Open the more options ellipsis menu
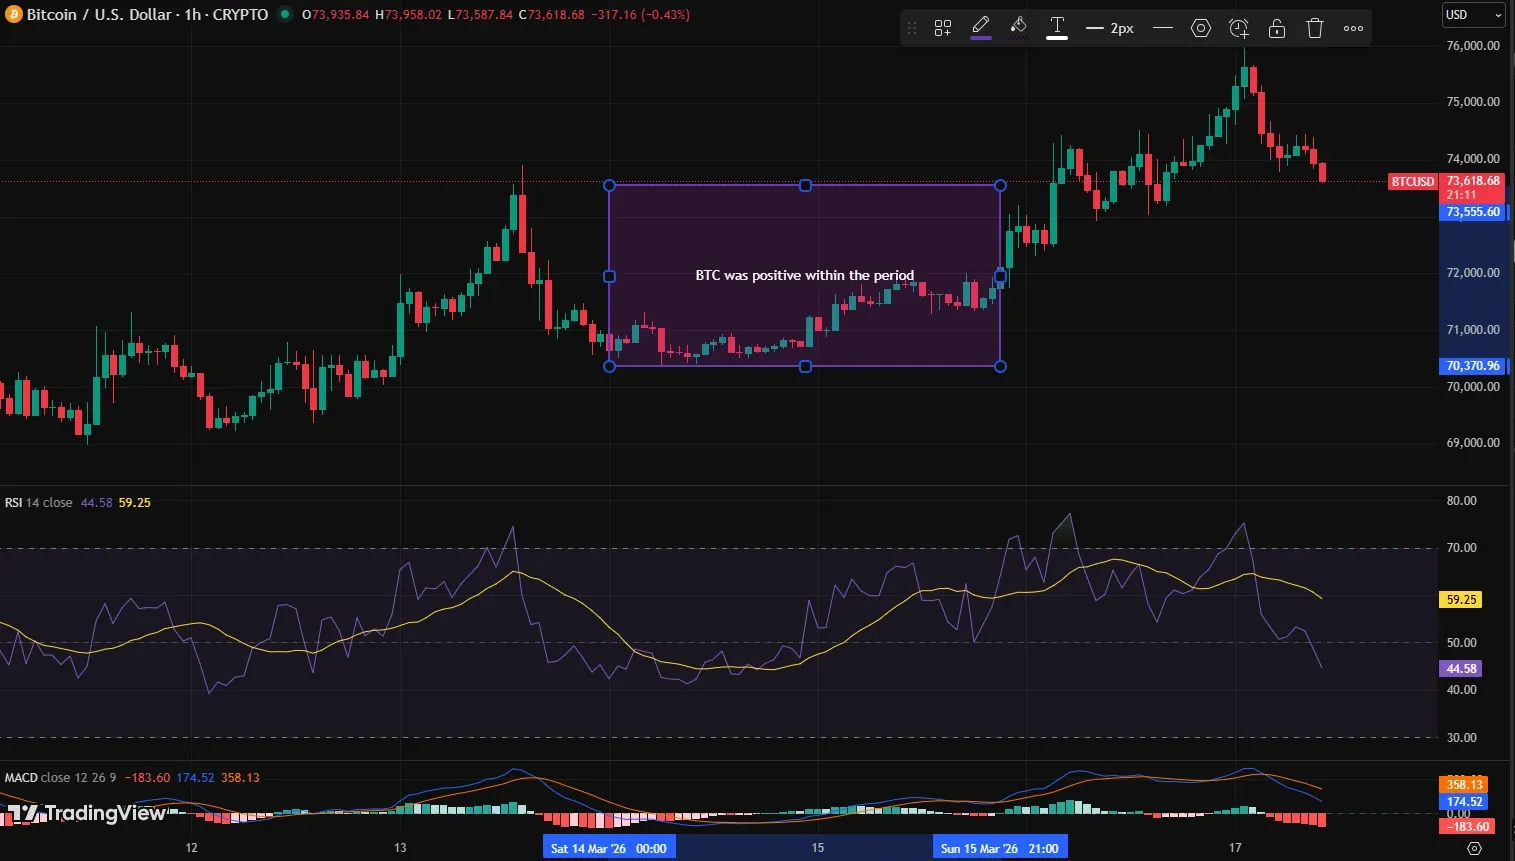Screen dimensions: 1515x861 coord(1353,28)
